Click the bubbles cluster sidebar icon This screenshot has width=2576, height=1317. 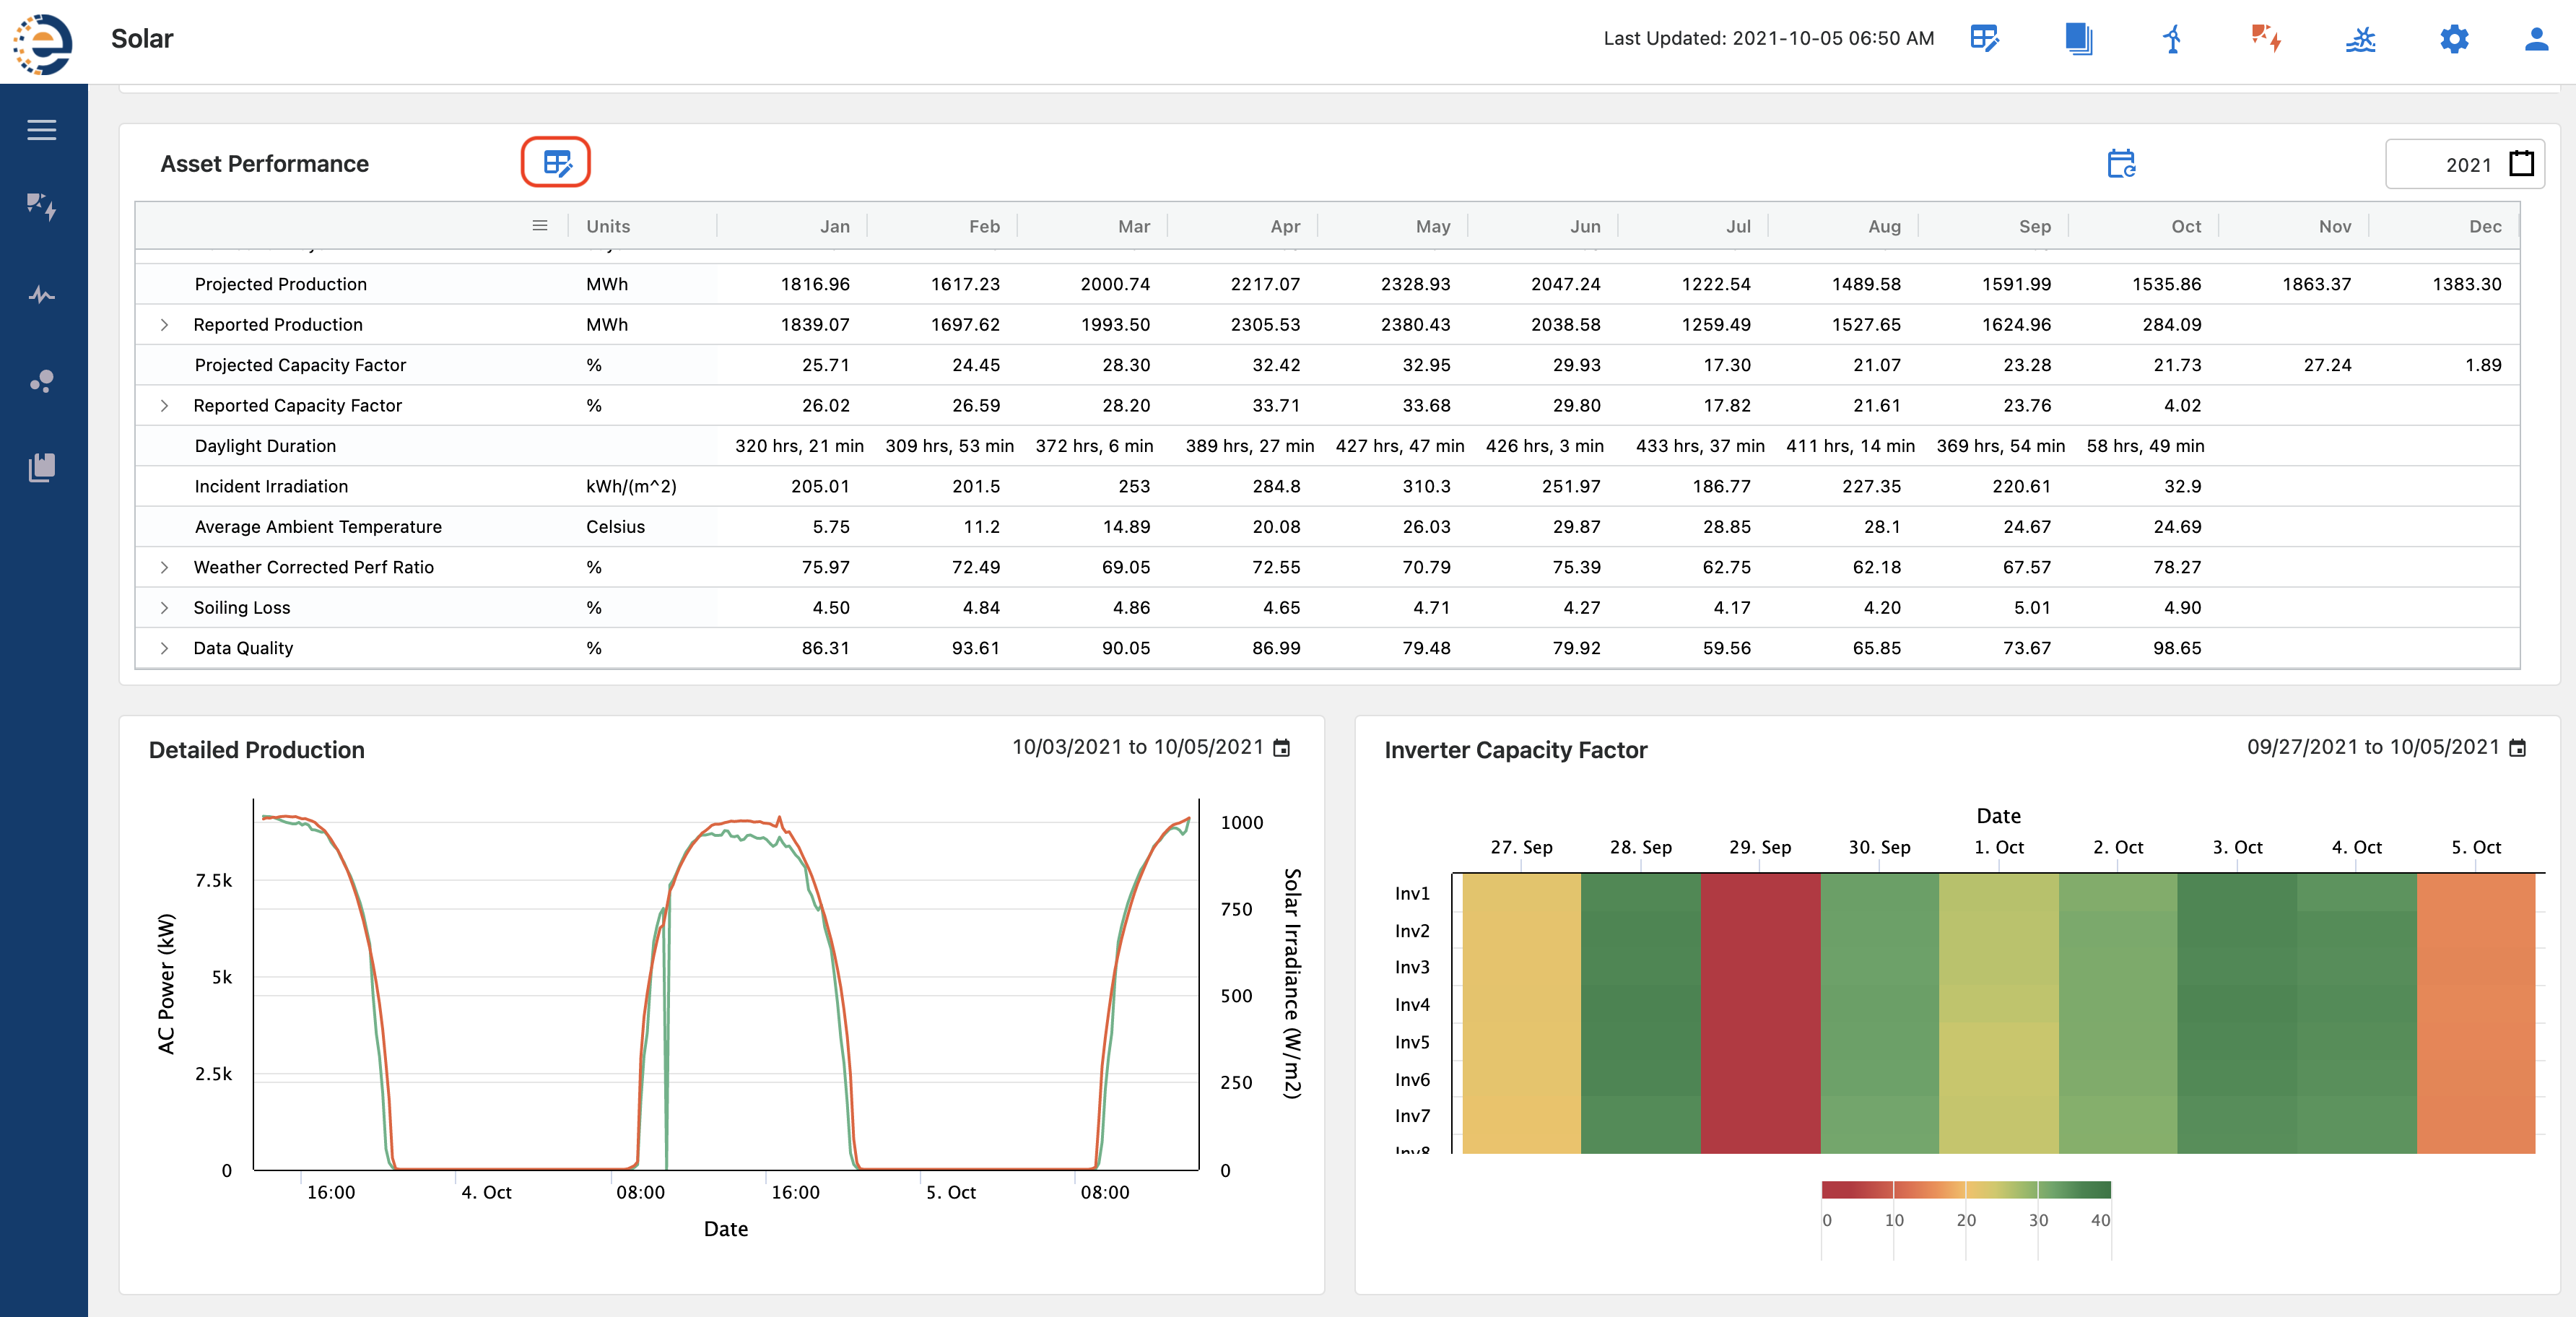(x=41, y=381)
